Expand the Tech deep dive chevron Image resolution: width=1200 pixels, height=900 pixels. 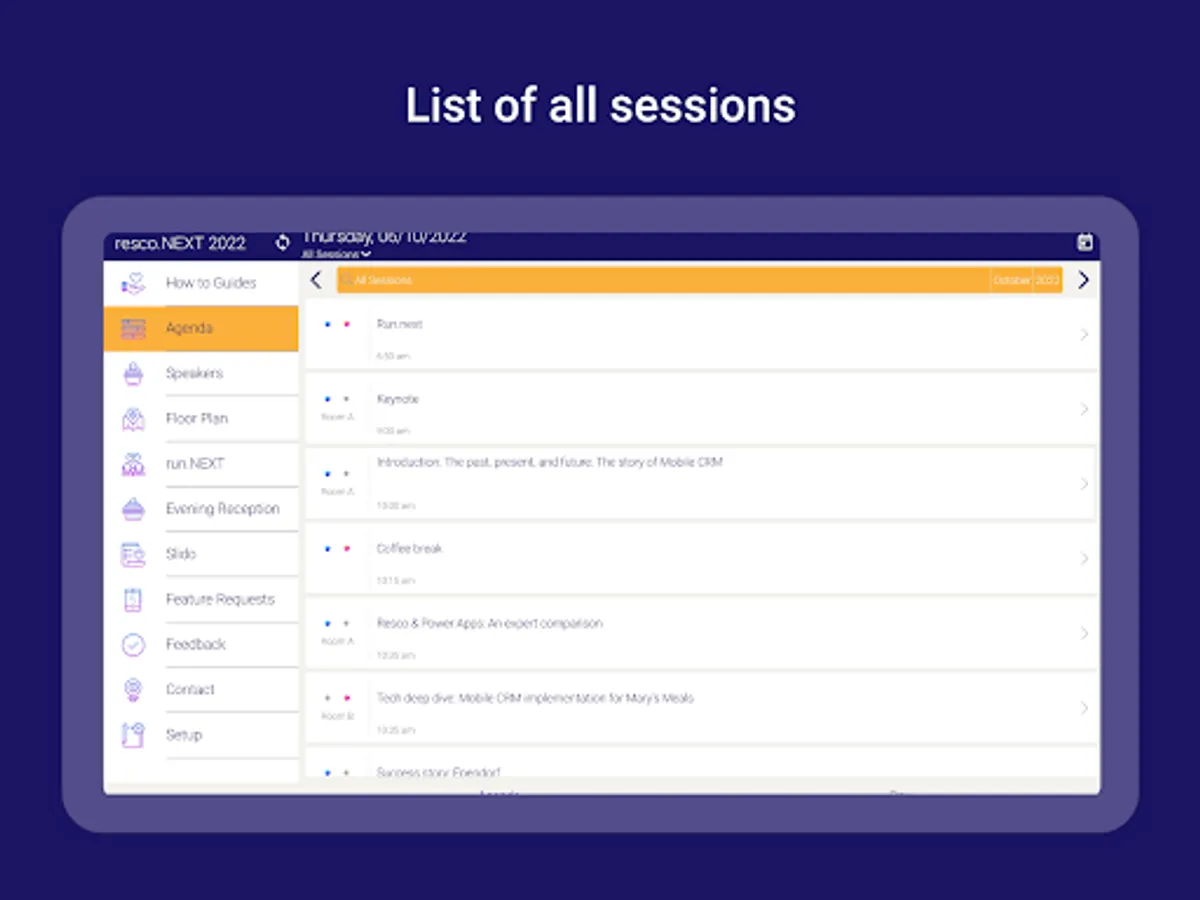click(1084, 708)
